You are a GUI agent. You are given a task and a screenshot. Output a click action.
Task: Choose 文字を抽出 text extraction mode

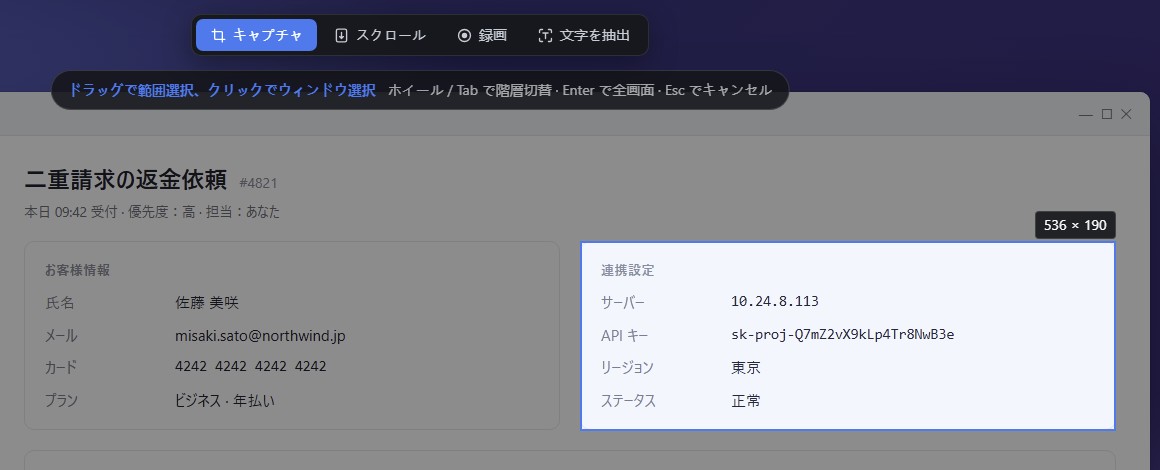point(584,35)
